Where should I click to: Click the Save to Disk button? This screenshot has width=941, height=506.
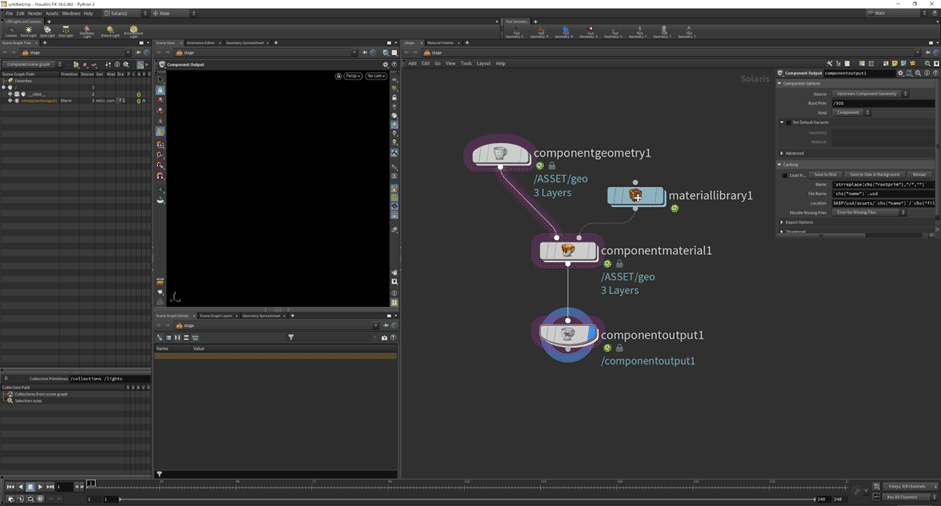[x=824, y=175]
